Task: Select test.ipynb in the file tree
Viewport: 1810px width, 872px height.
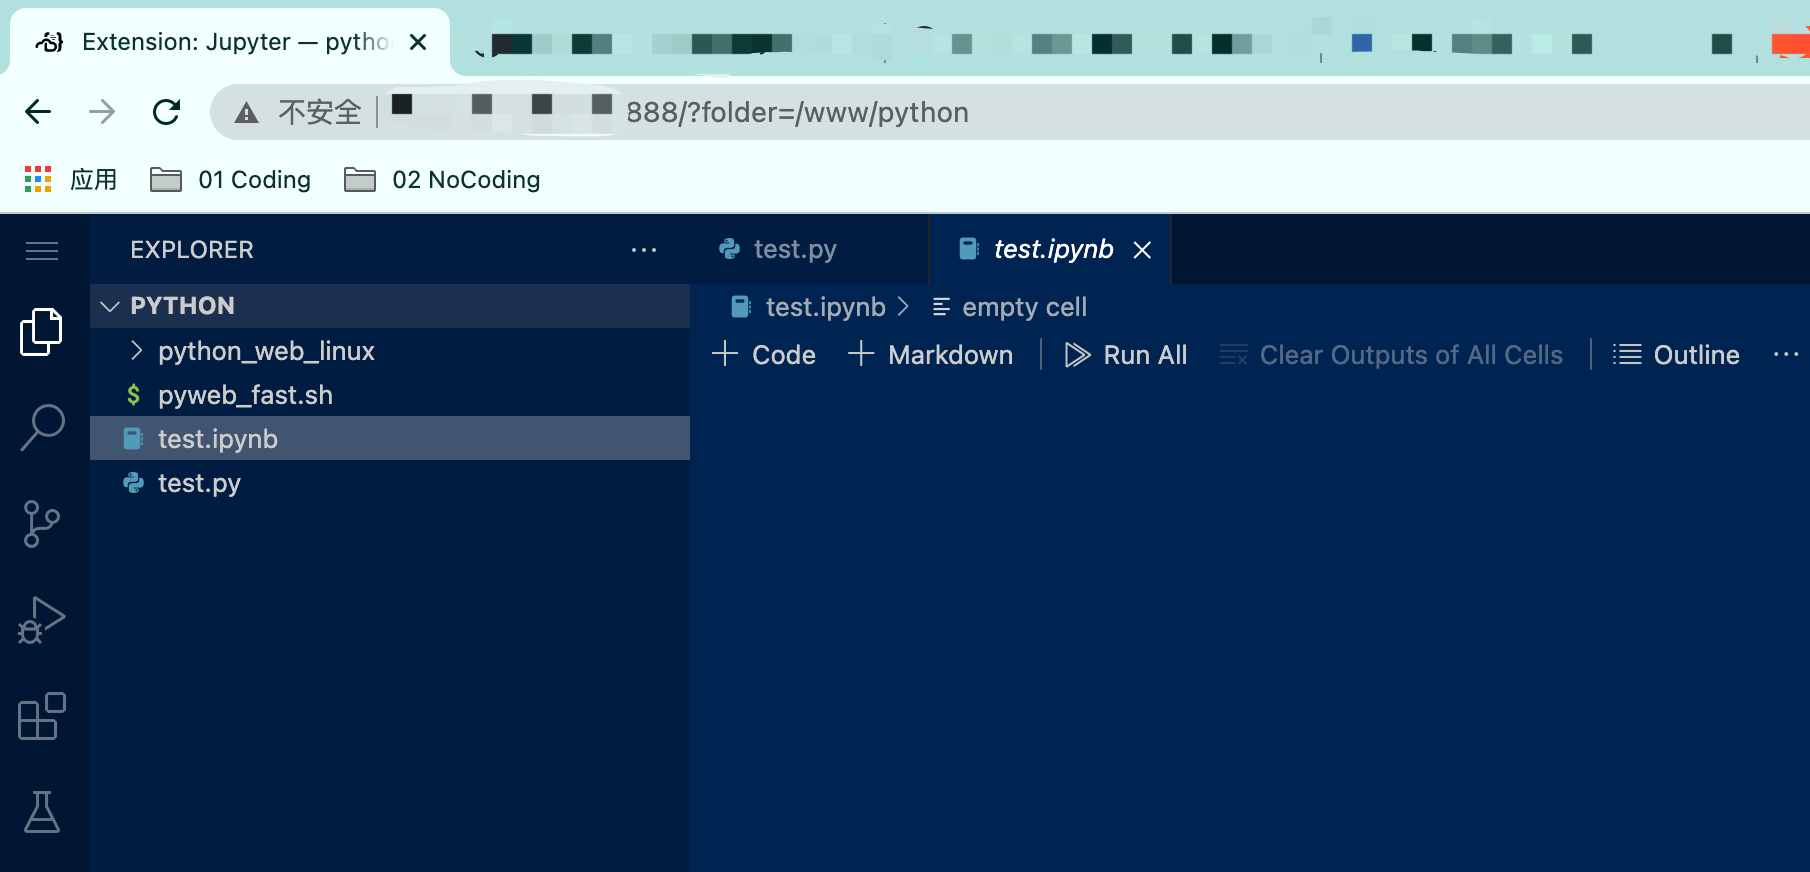Action: (x=390, y=438)
